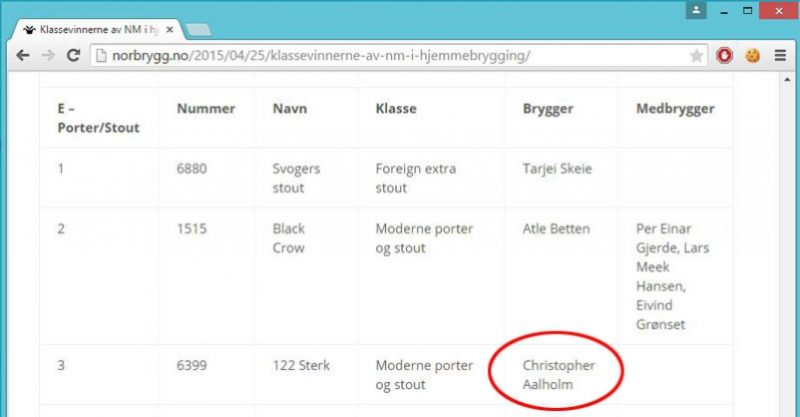
Task: Maximize the browser window
Action: pyautogui.click(x=747, y=11)
